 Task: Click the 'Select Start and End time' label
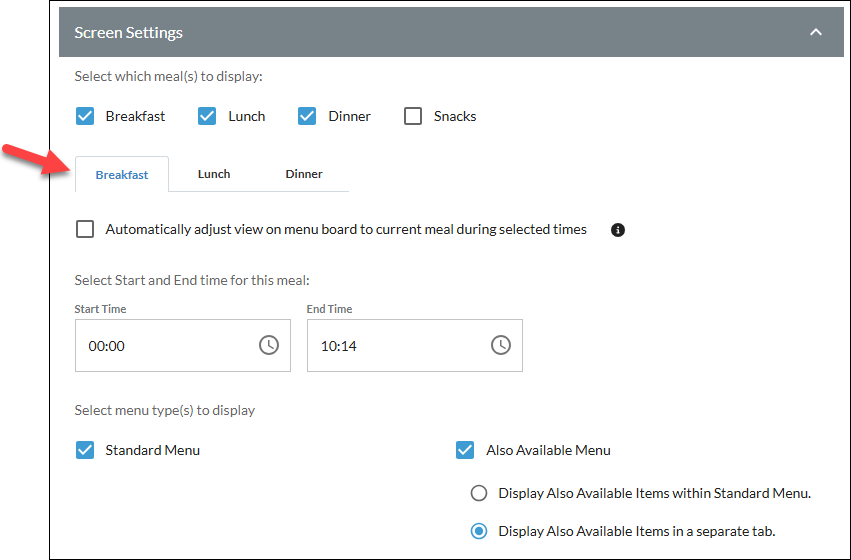[x=192, y=281]
